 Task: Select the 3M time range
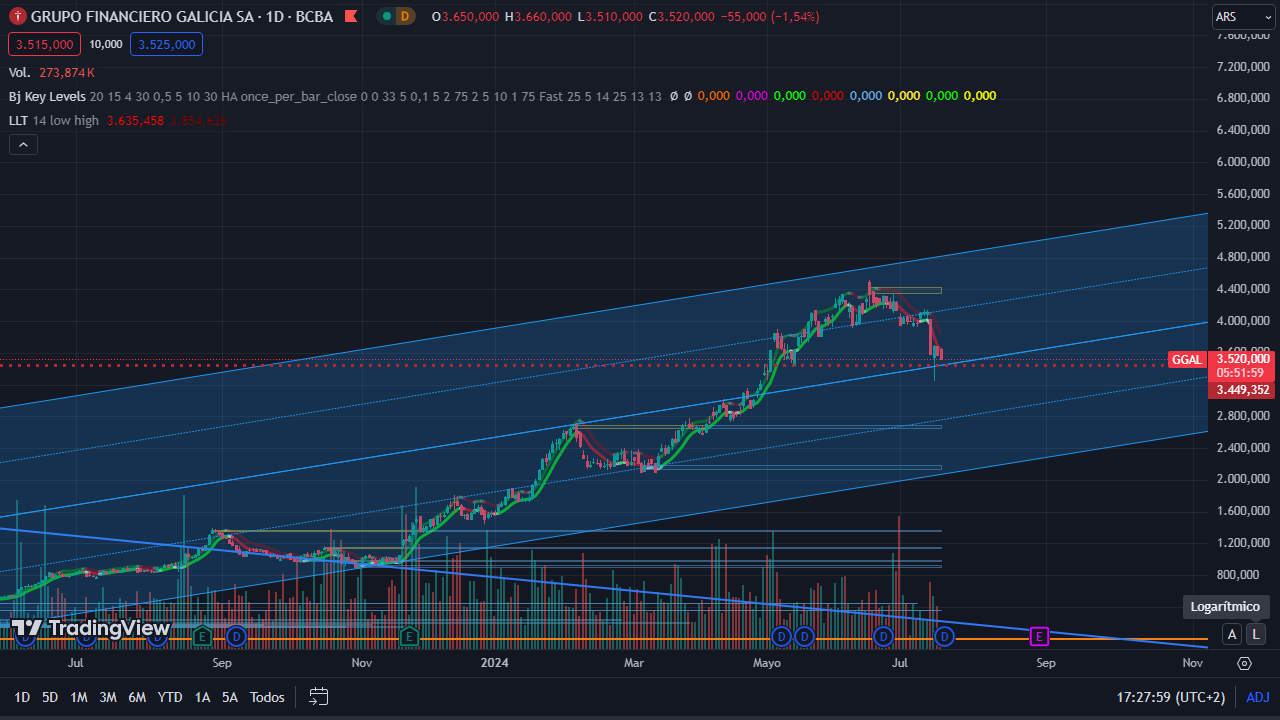[x=108, y=697]
